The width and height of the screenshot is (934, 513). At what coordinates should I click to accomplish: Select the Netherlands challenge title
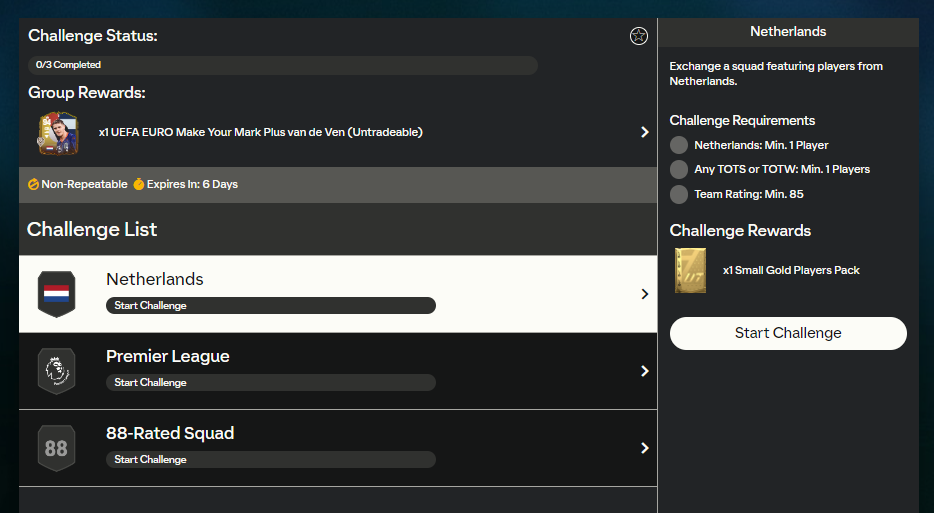[x=155, y=279]
